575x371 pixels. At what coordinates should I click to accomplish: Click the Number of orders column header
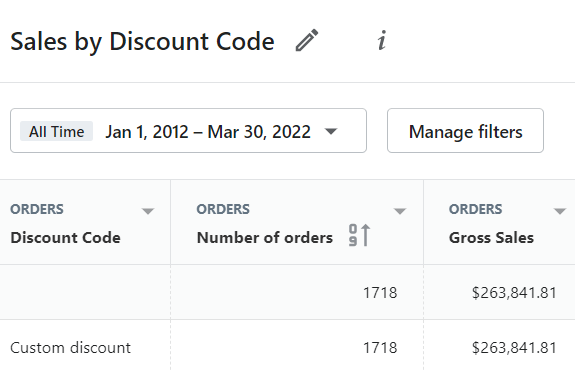(x=265, y=238)
